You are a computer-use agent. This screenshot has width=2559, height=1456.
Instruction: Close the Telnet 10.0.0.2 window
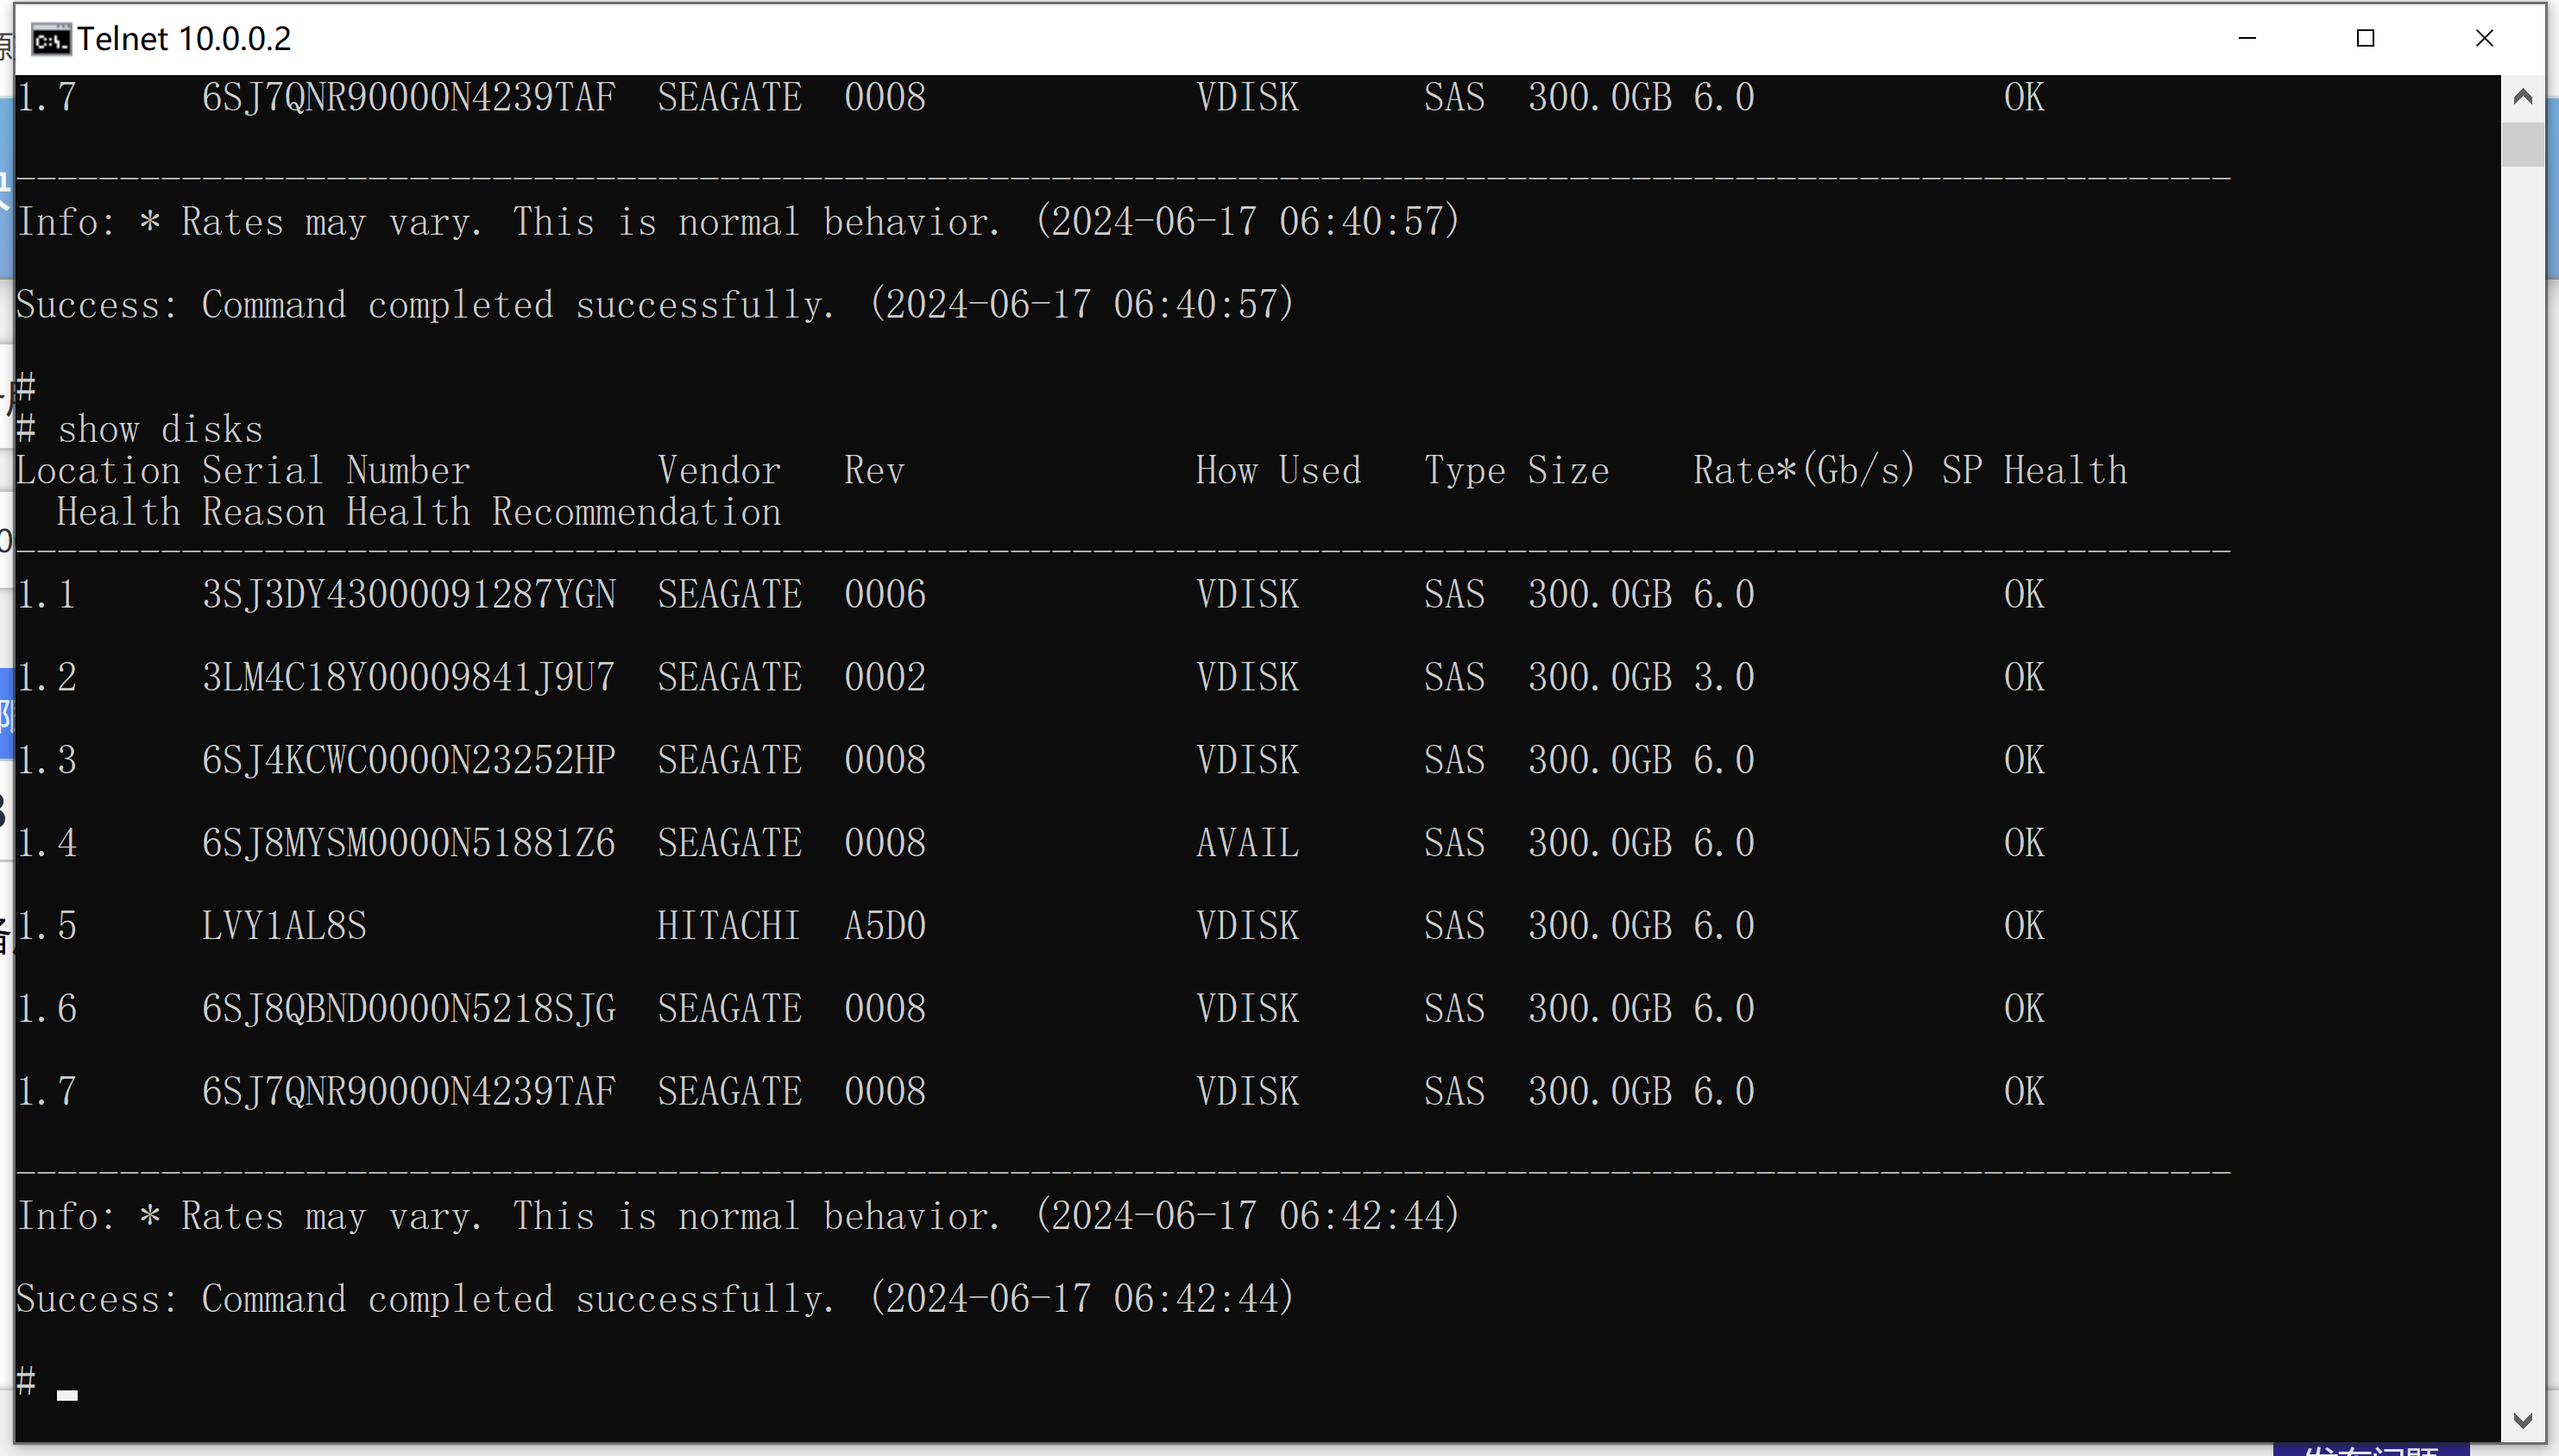2484,38
